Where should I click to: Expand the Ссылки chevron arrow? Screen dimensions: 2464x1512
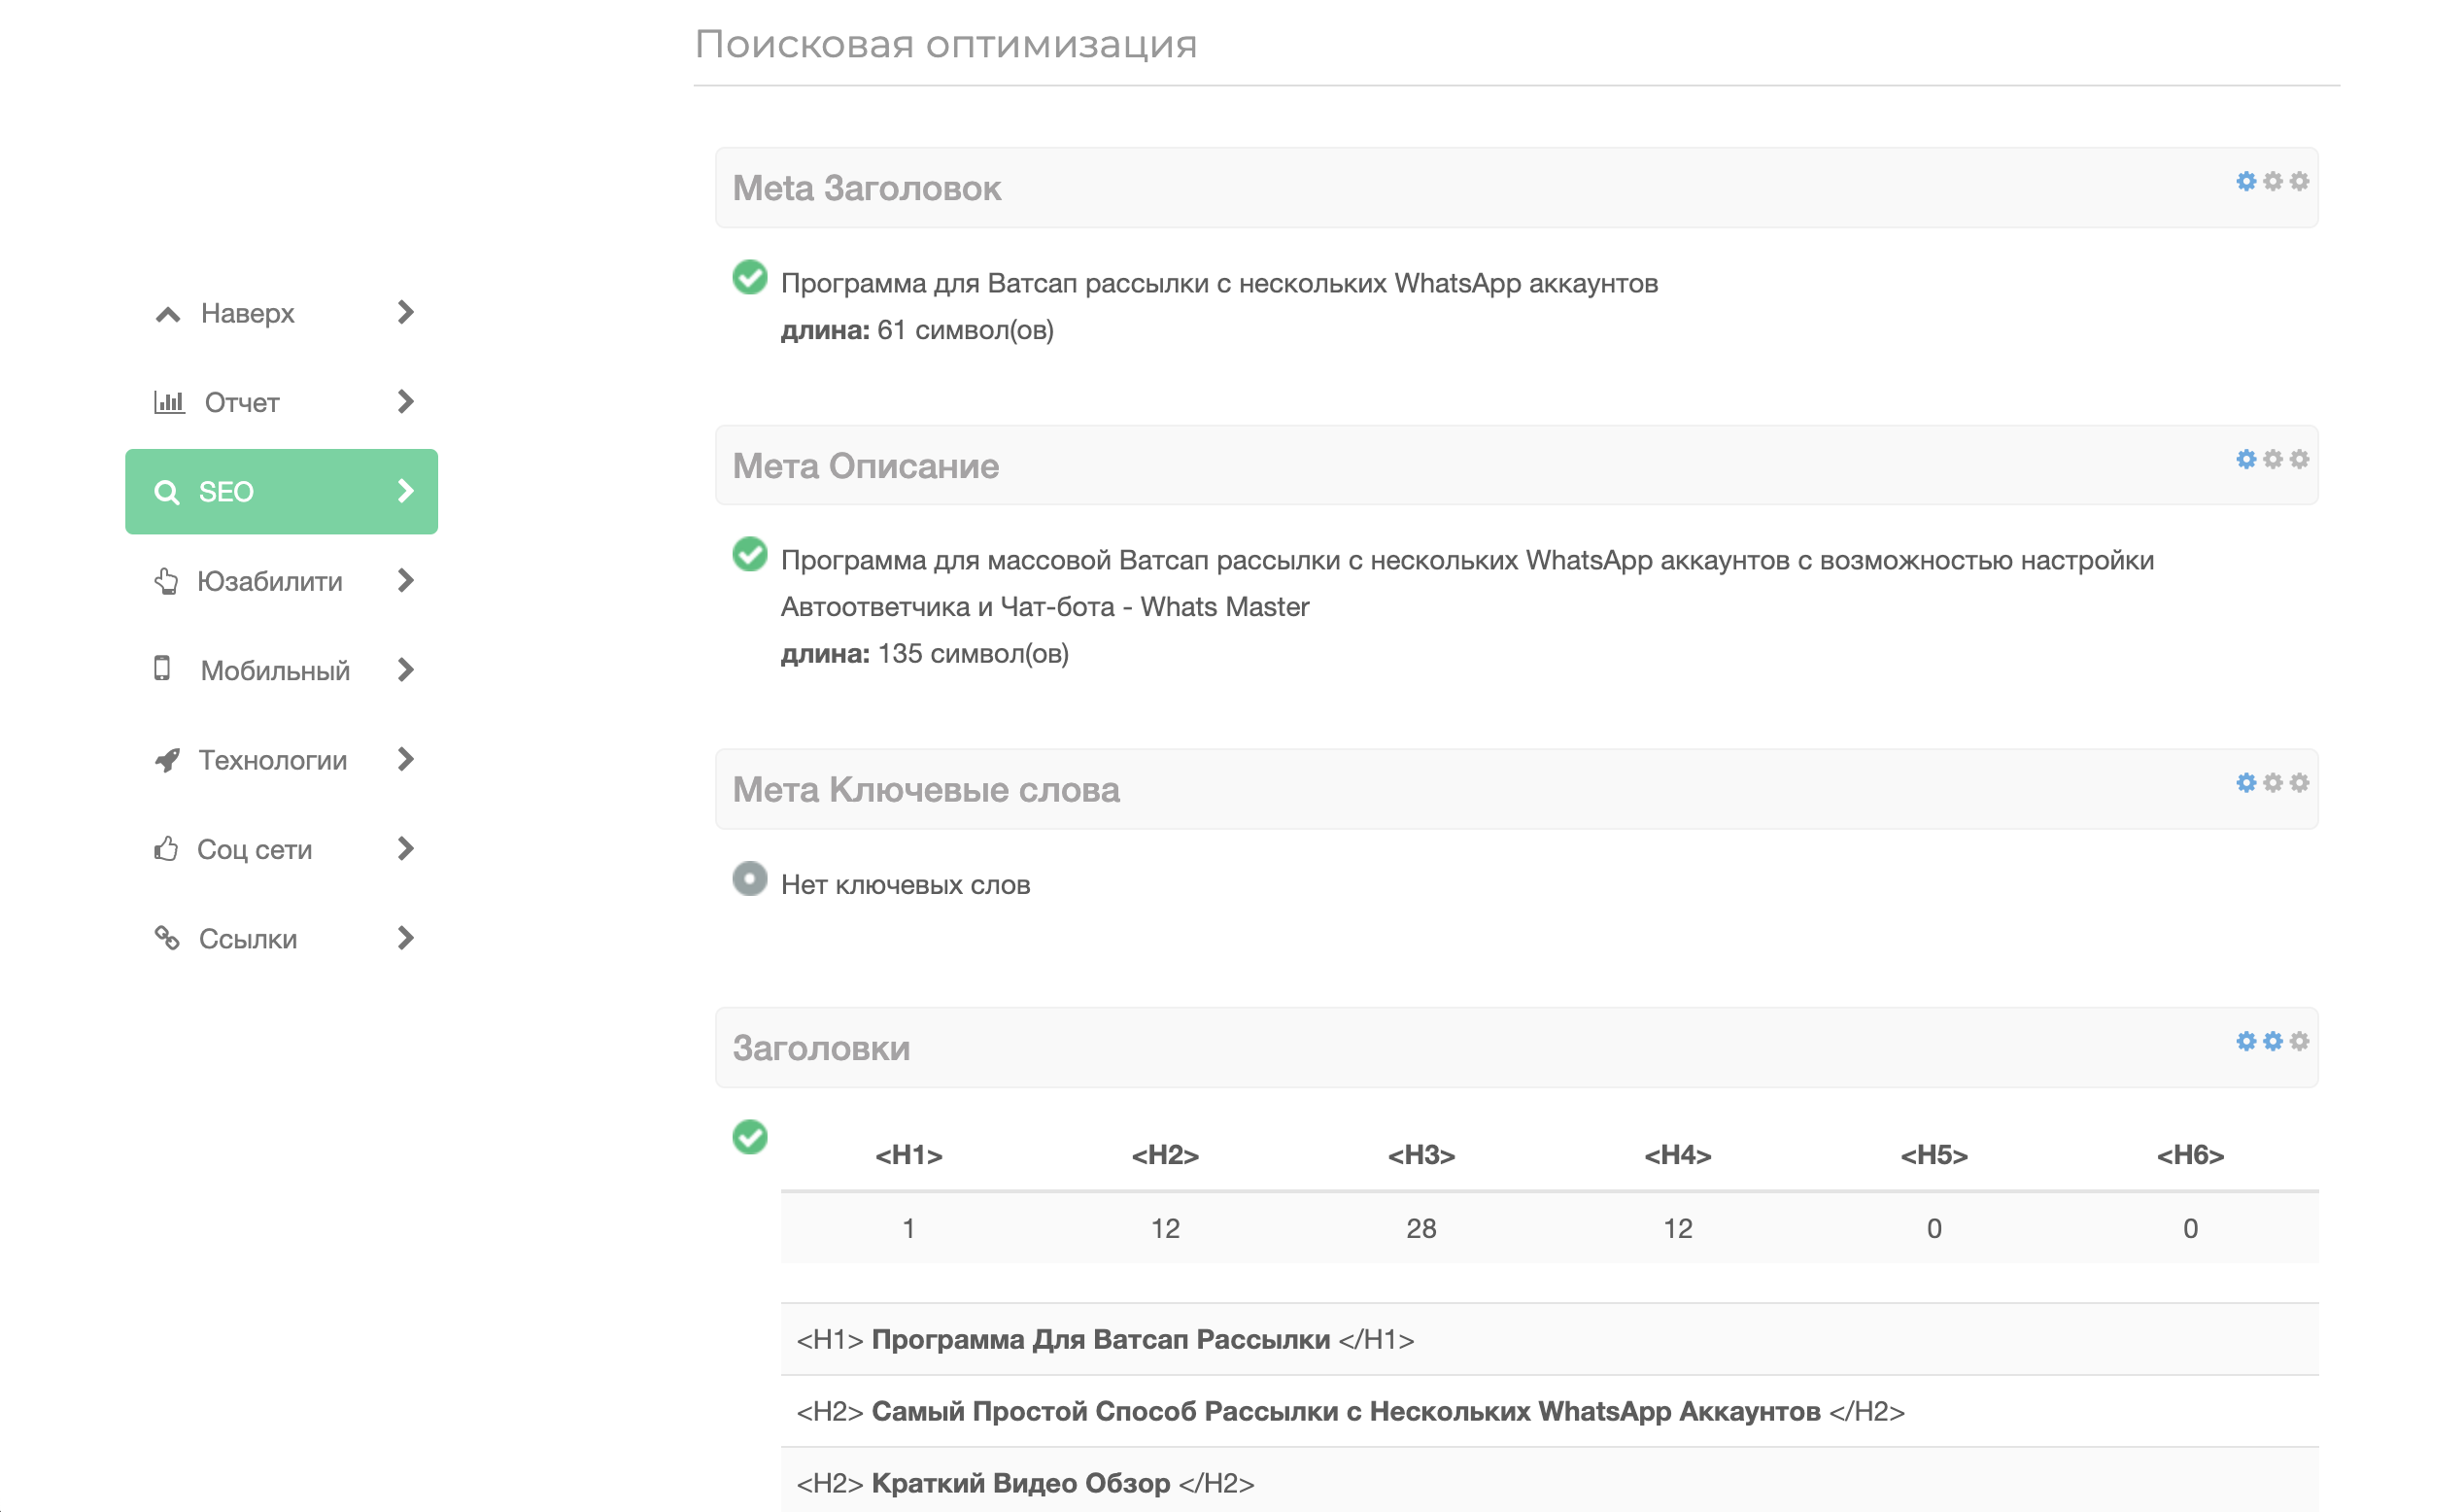[405, 938]
